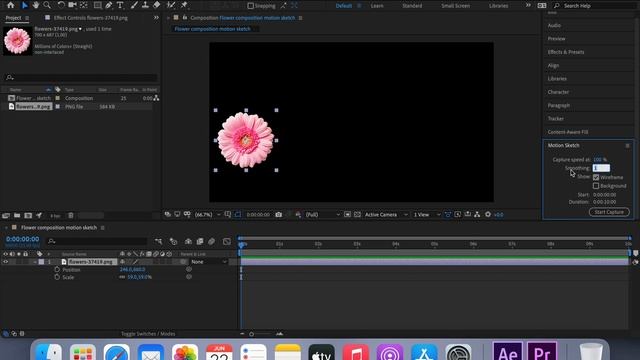Click the snapshot camera icon in viewer
The width and height of the screenshot is (640, 360).
coord(279,214)
